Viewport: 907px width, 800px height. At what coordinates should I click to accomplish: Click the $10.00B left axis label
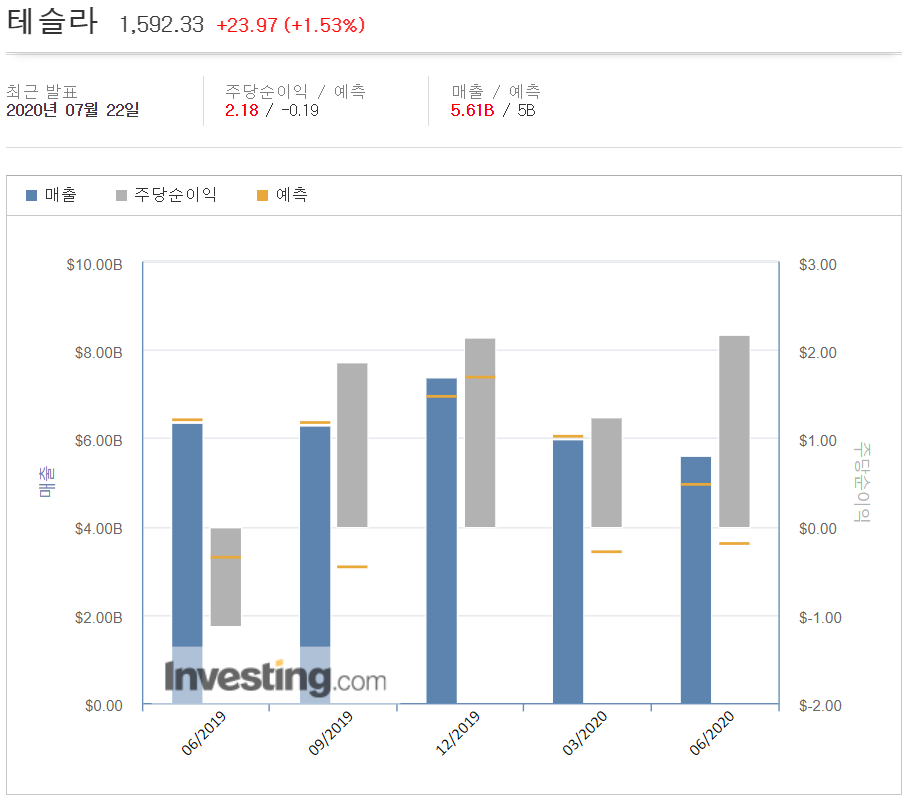(x=95, y=265)
